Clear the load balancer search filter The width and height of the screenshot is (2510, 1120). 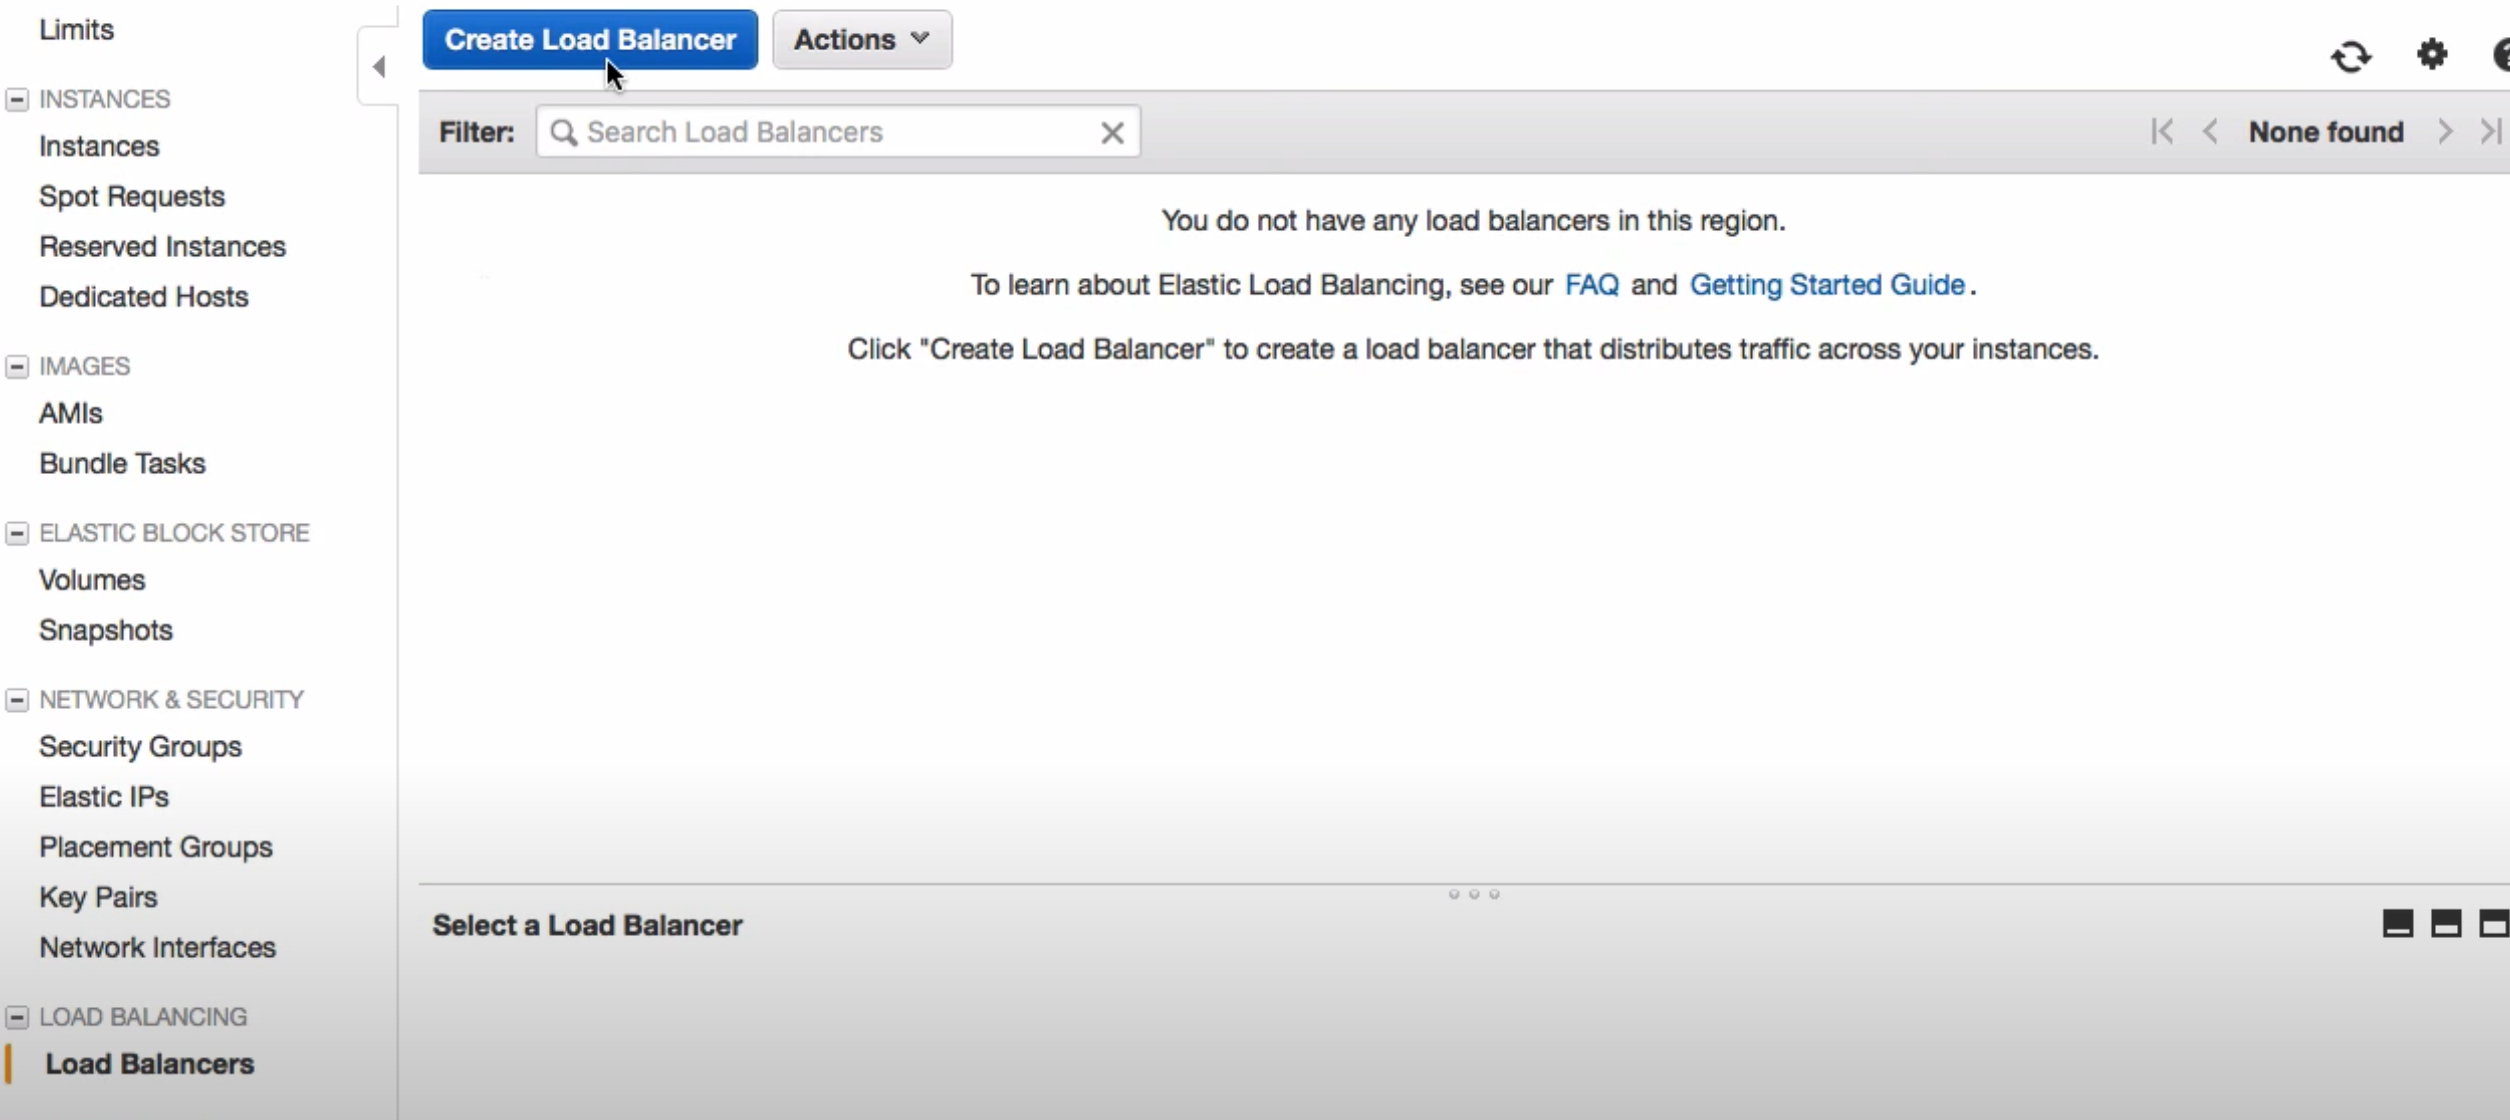pyautogui.click(x=1112, y=133)
